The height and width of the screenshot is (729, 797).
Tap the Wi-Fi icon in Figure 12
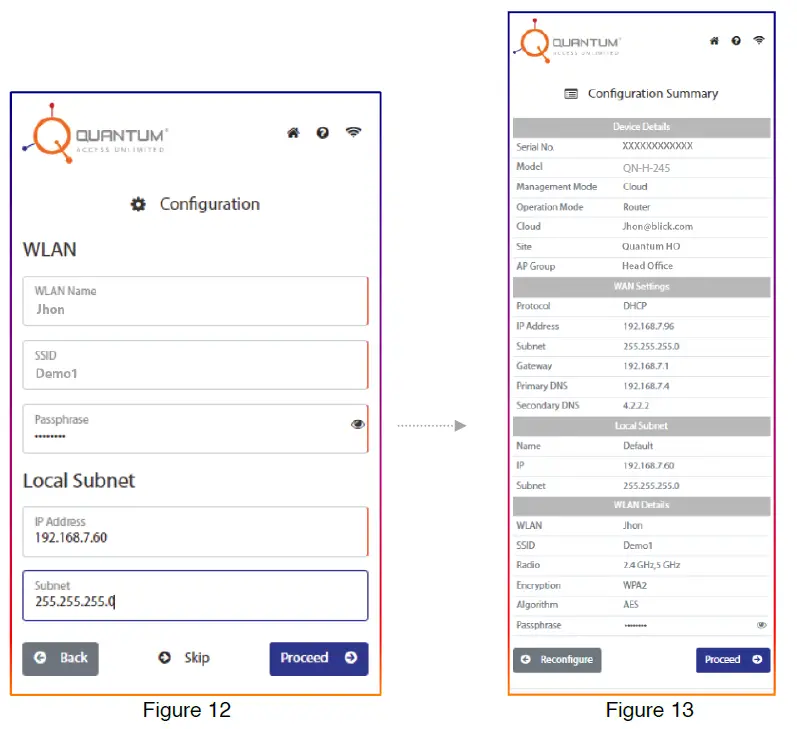[x=353, y=132]
